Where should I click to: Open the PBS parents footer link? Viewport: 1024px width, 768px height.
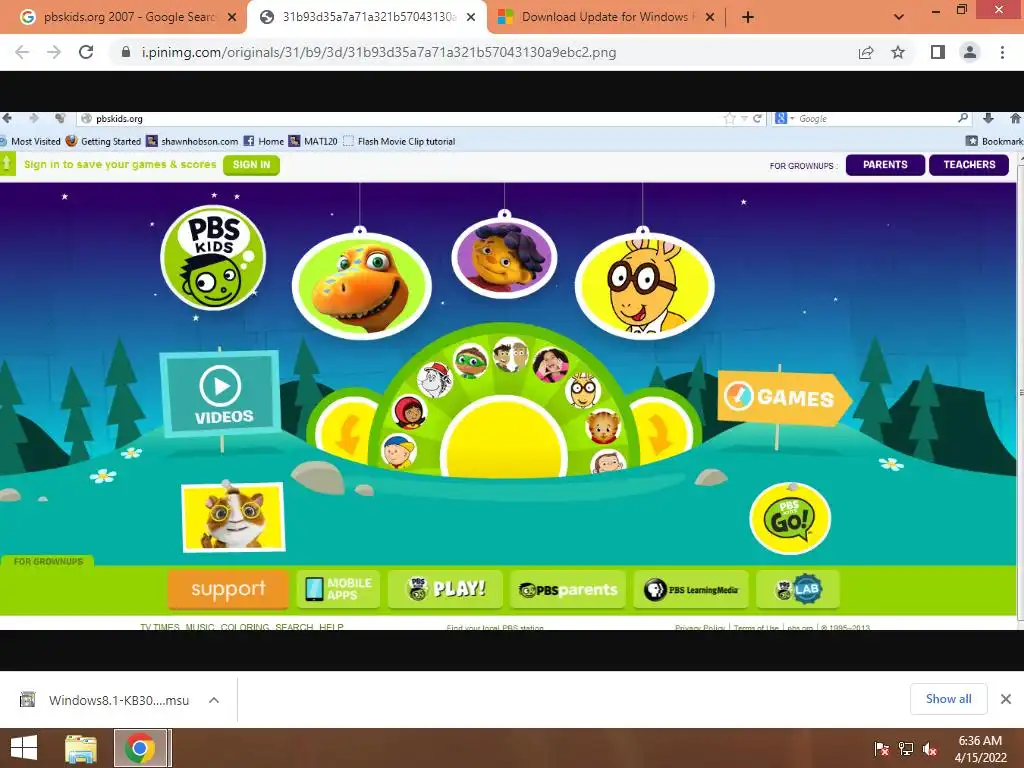[568, 590]
